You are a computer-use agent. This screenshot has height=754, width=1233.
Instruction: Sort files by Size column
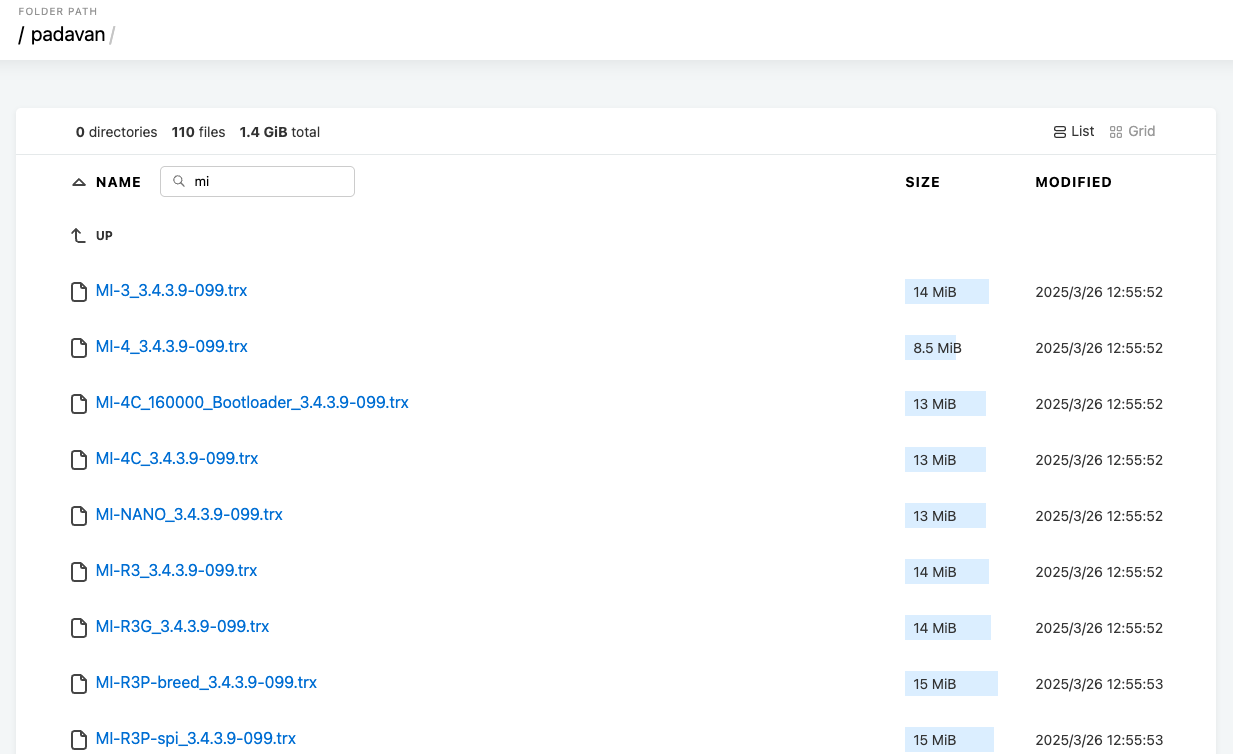coord(922,182)
